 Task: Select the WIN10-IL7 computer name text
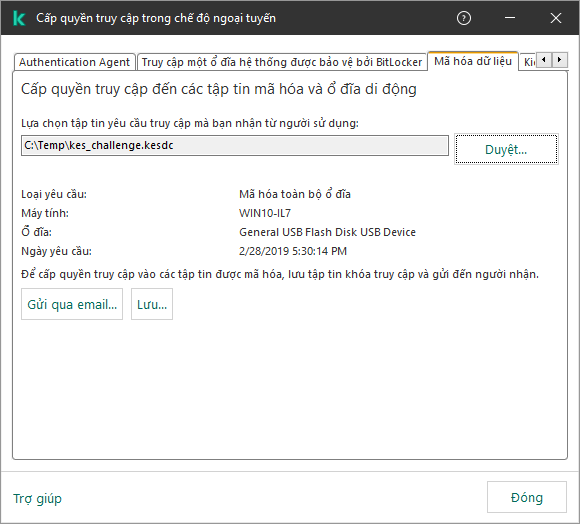[x=265, y=213]
